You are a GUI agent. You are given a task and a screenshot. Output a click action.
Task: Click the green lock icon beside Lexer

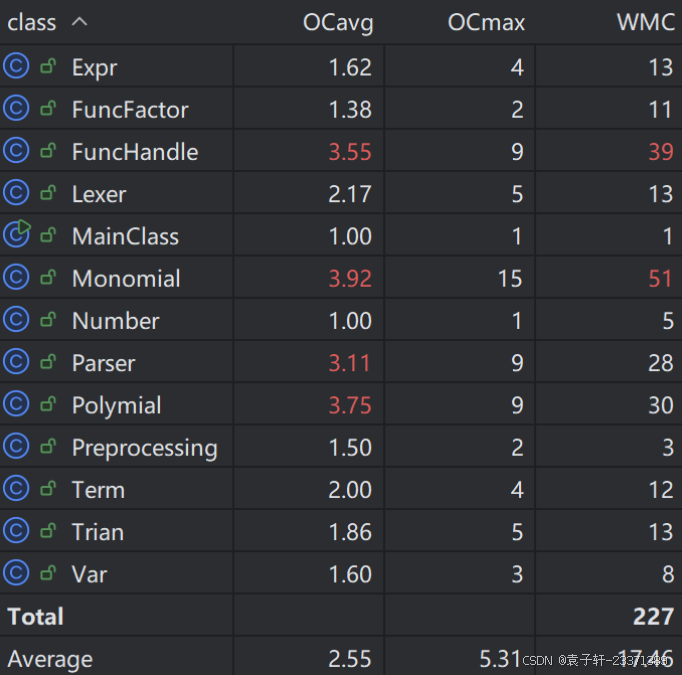[48, 192]
